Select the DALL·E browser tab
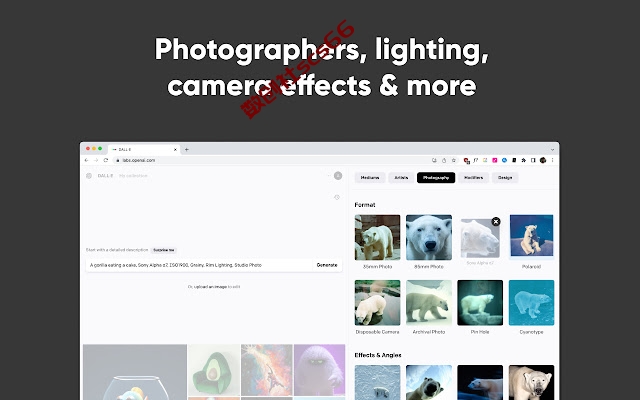Screen dimensions: 640x400 (x=144, y=150)
